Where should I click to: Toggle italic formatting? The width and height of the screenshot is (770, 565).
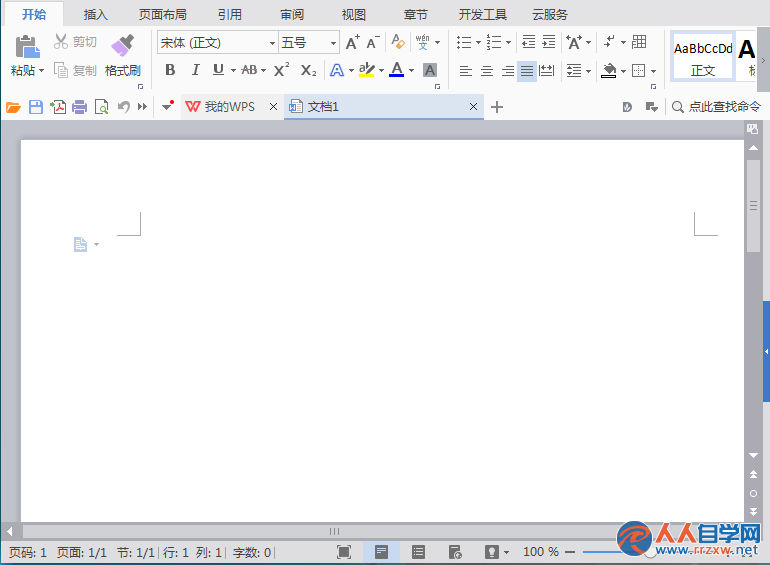click(x=195, y=70)
